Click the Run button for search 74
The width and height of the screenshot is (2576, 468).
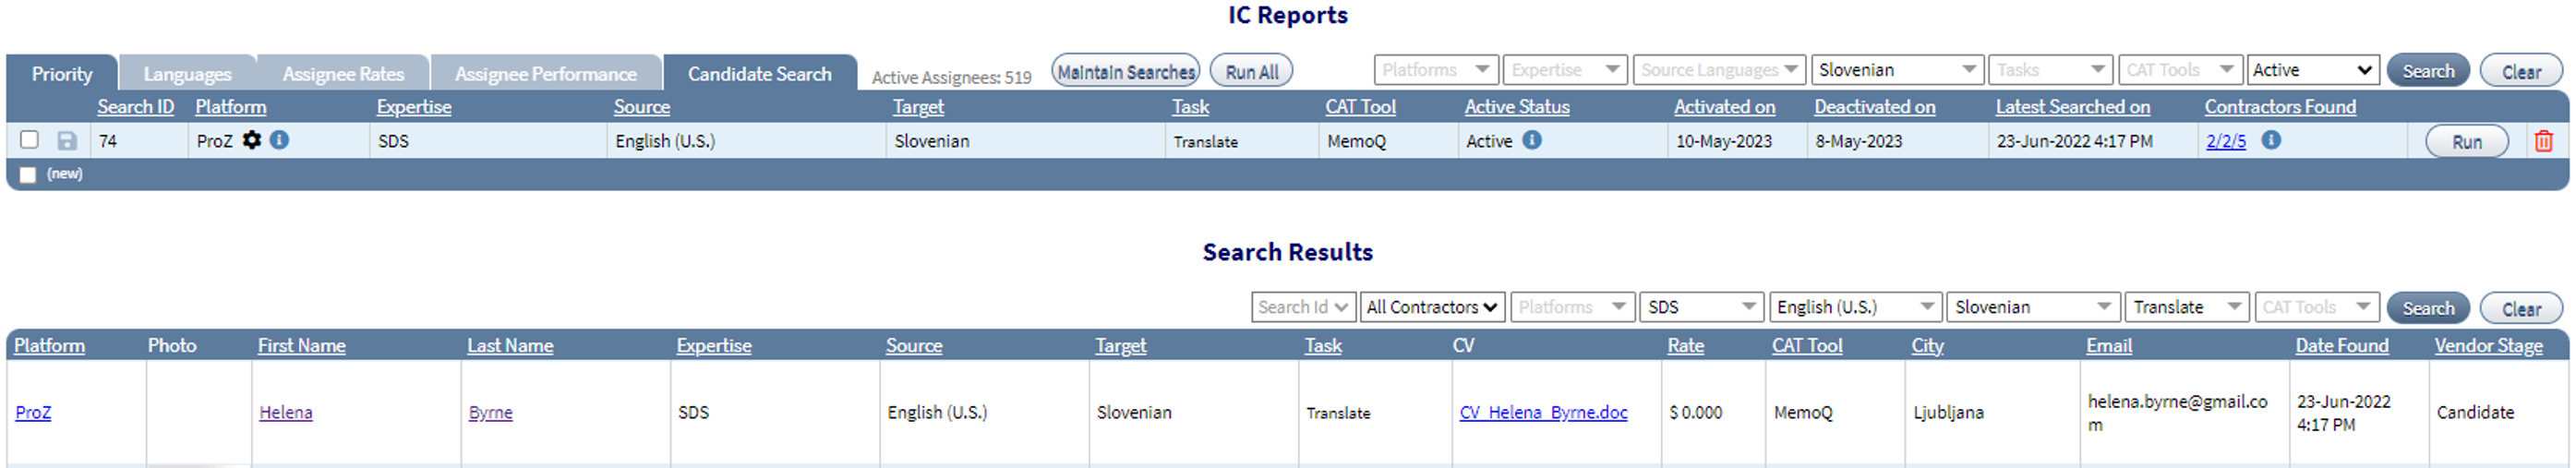2466,141
